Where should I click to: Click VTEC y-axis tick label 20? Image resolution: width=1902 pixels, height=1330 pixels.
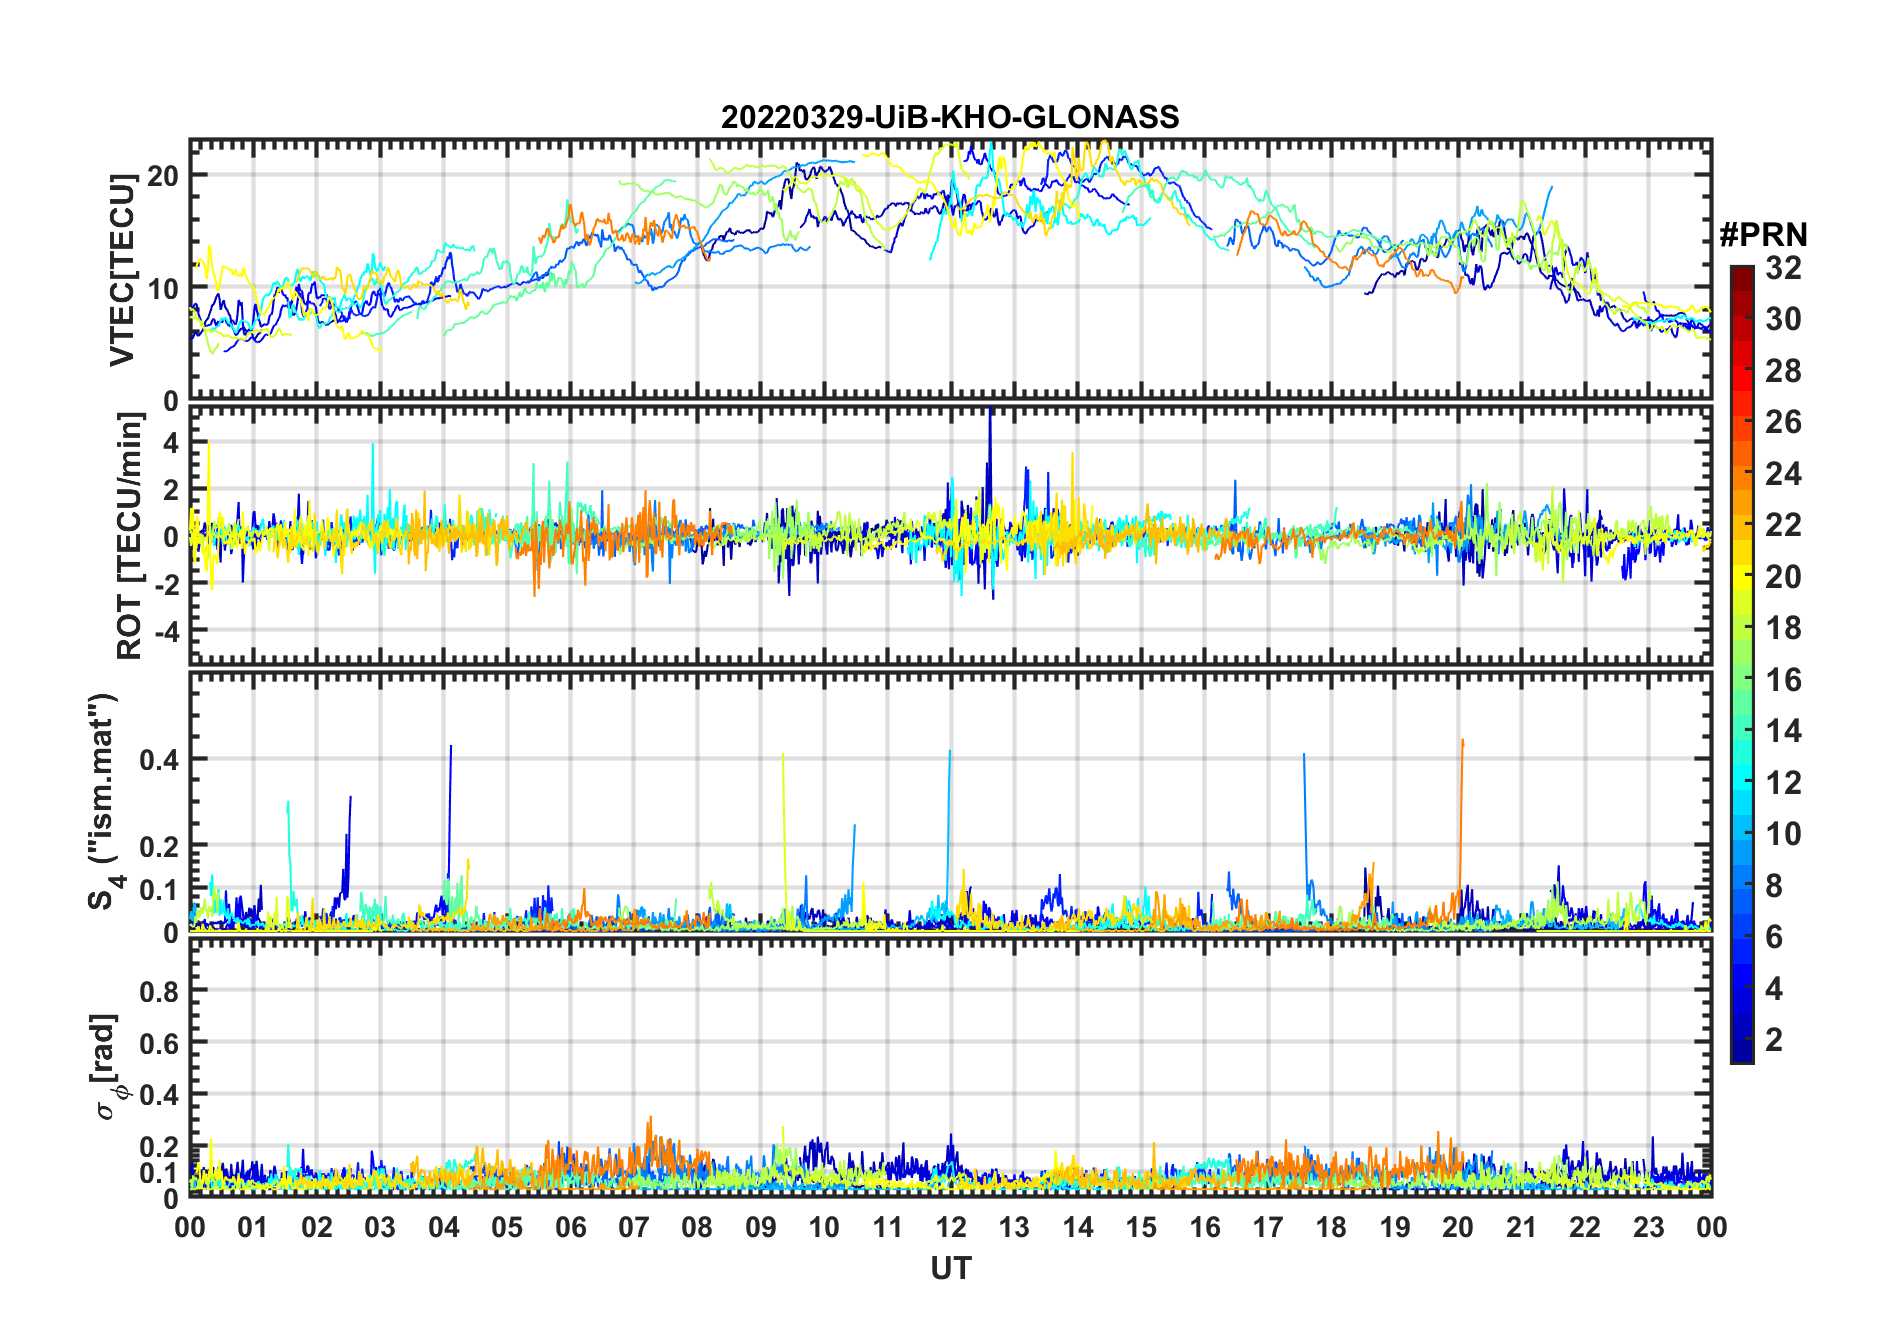(163, 175)
